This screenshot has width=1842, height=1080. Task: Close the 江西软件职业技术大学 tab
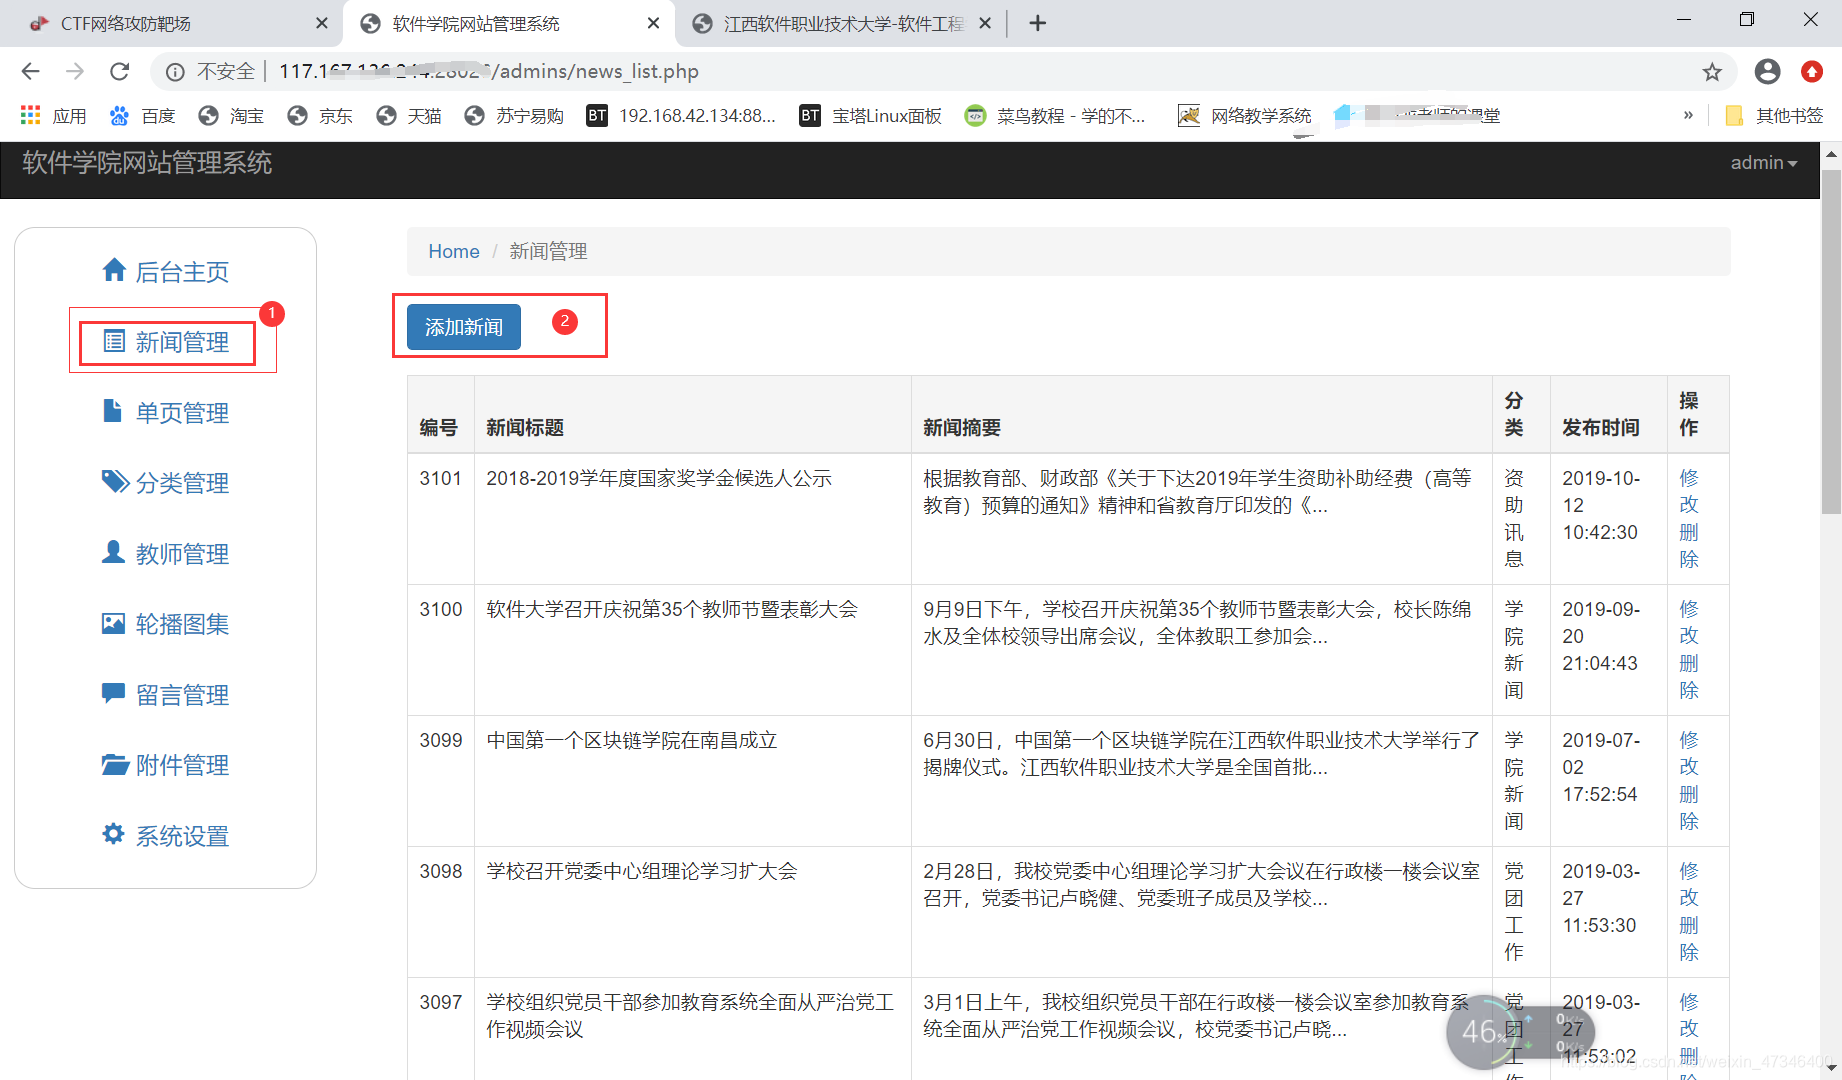[x=985, y=23]
